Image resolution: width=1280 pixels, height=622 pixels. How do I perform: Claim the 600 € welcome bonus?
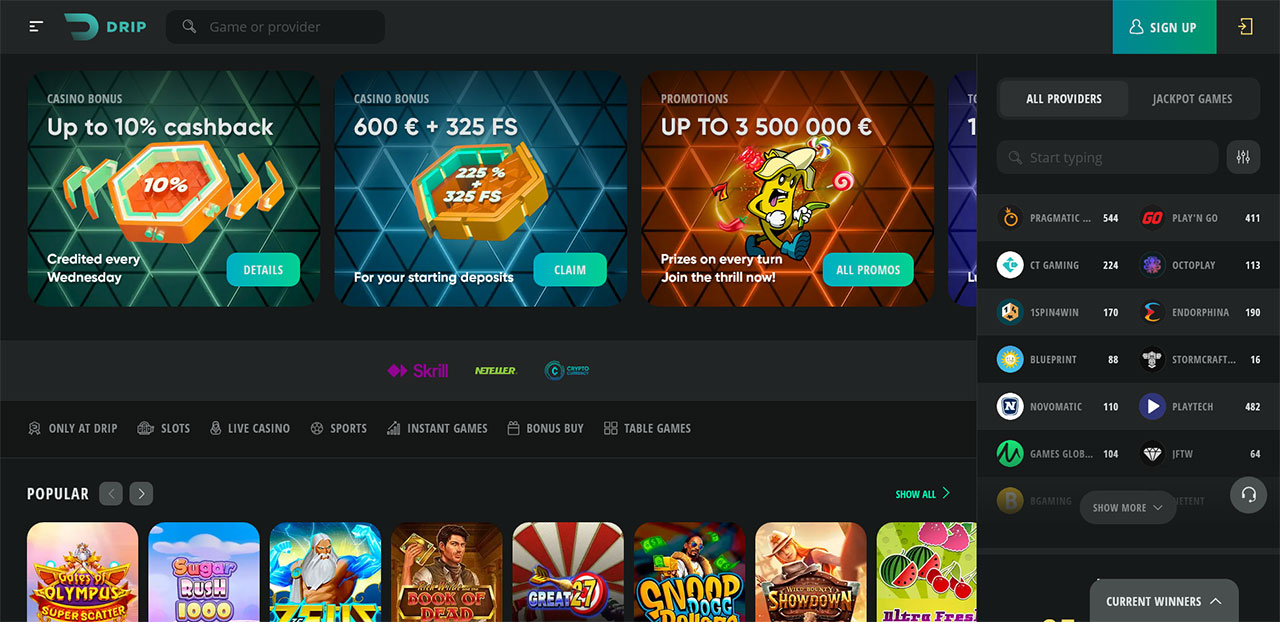click(570, 270)
